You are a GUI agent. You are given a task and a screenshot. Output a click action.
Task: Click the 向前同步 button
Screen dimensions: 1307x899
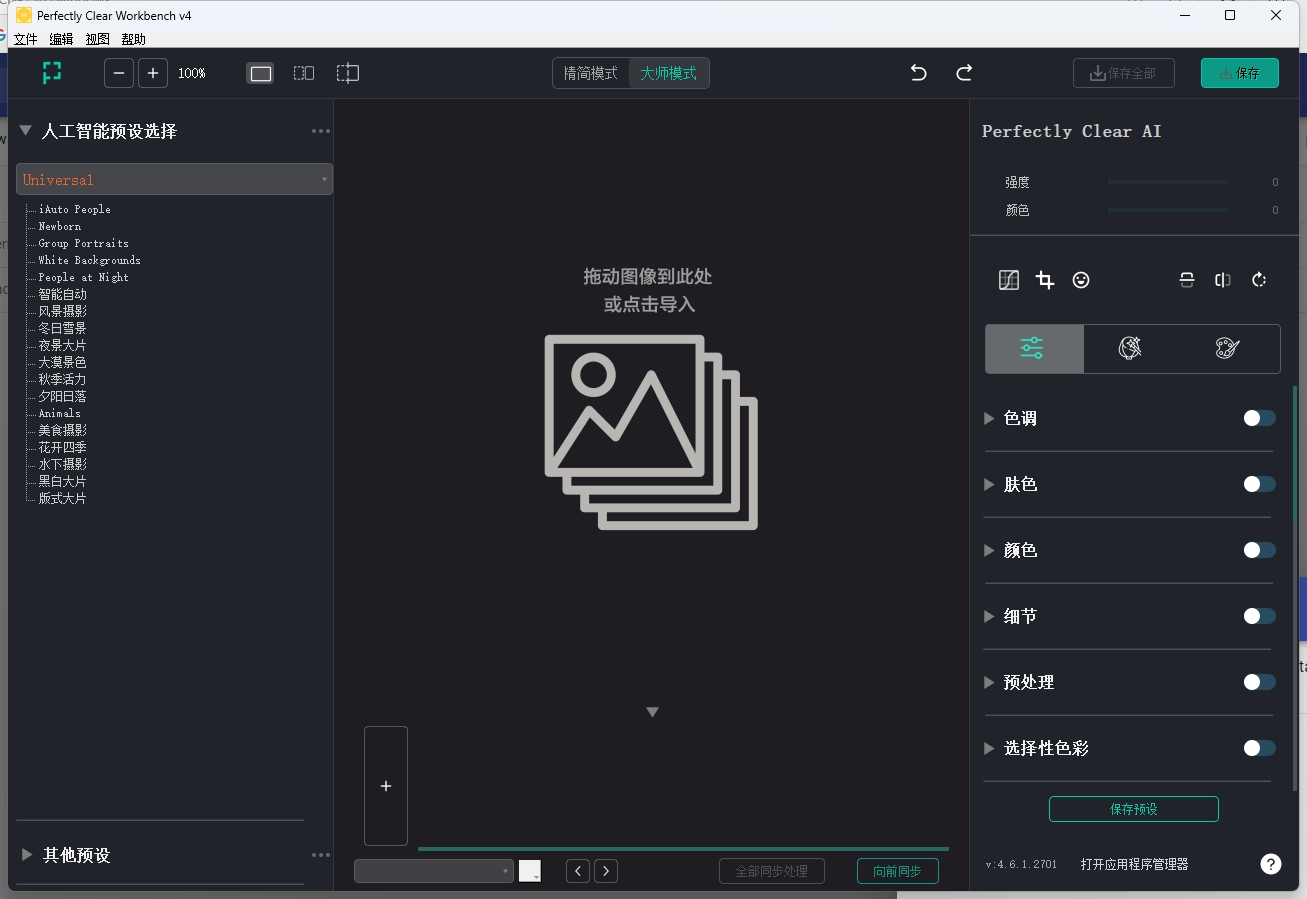tap(897, 871)
